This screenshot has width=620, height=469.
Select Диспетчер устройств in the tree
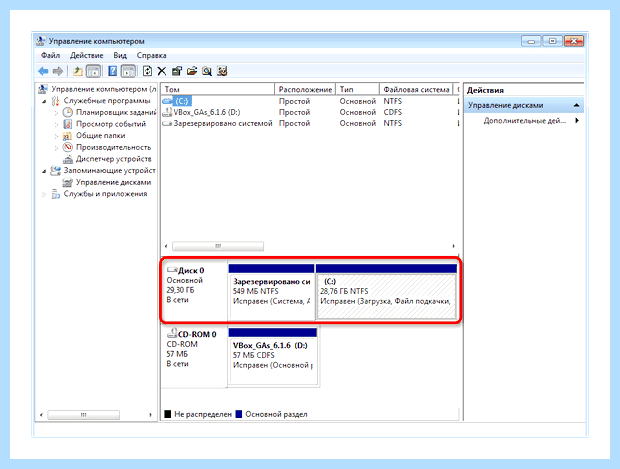click(113, 159)
